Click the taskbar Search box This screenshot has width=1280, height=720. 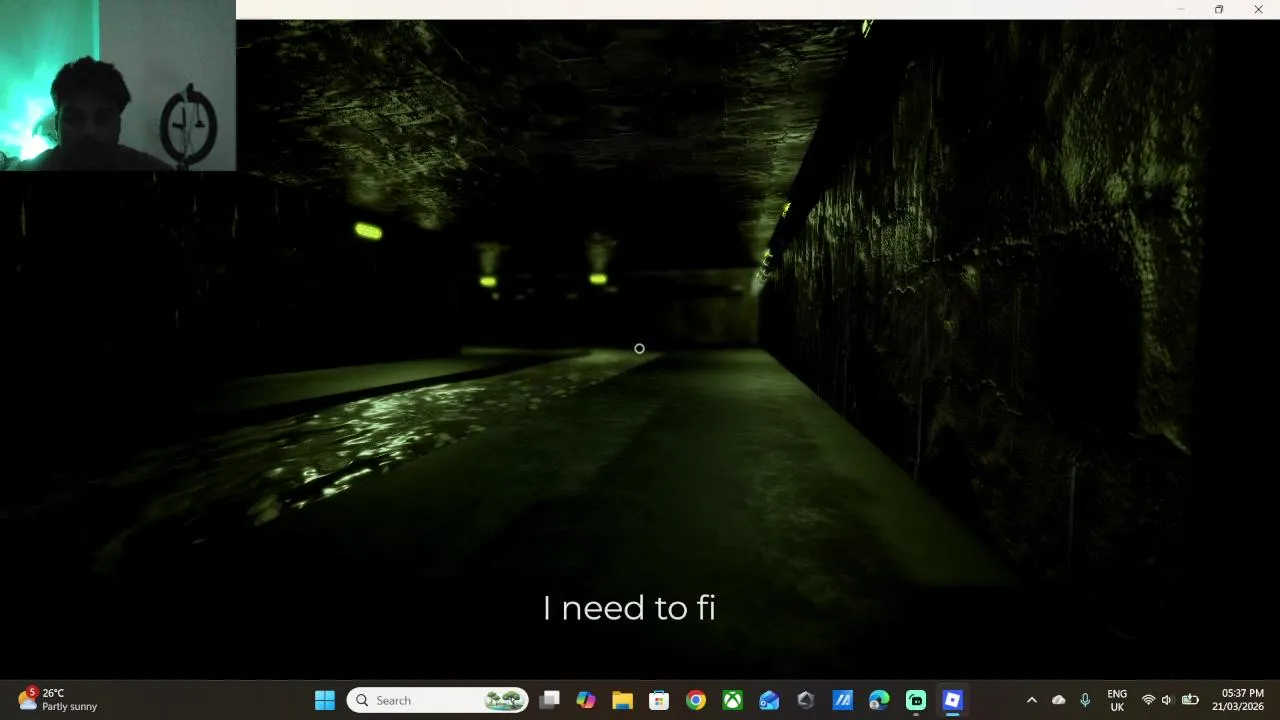(x=437, y=700)
